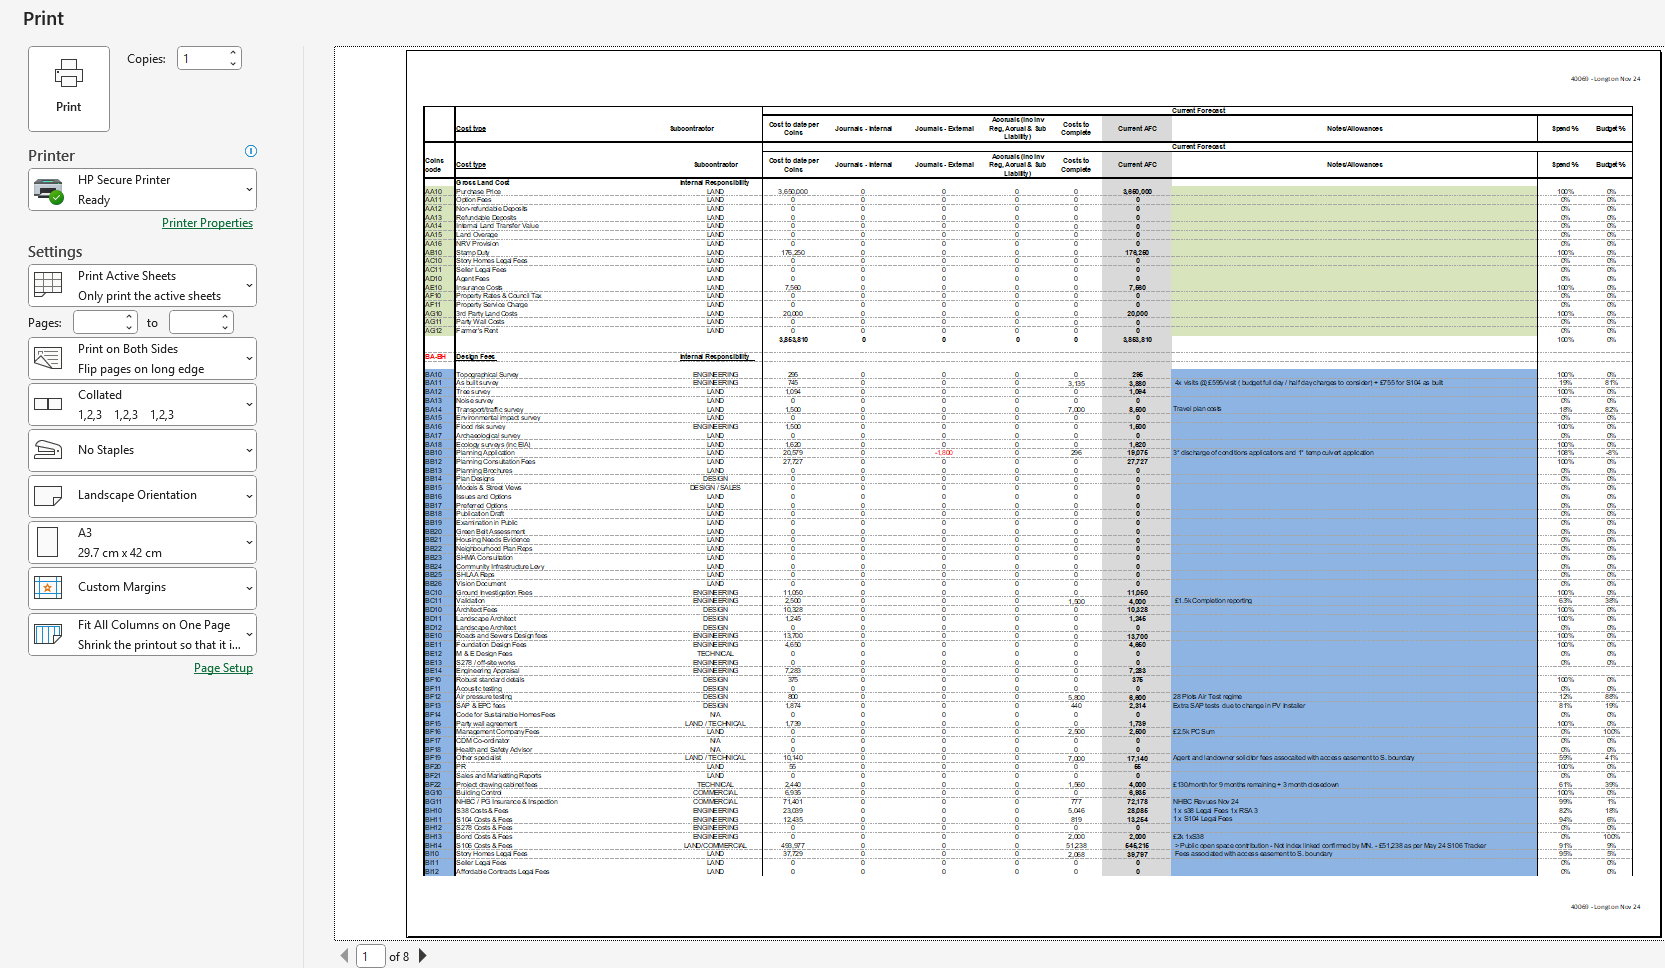Click the A3 paper size icon
The image size is (1665, 968).
pyautogui.click(x=48, y=542)
